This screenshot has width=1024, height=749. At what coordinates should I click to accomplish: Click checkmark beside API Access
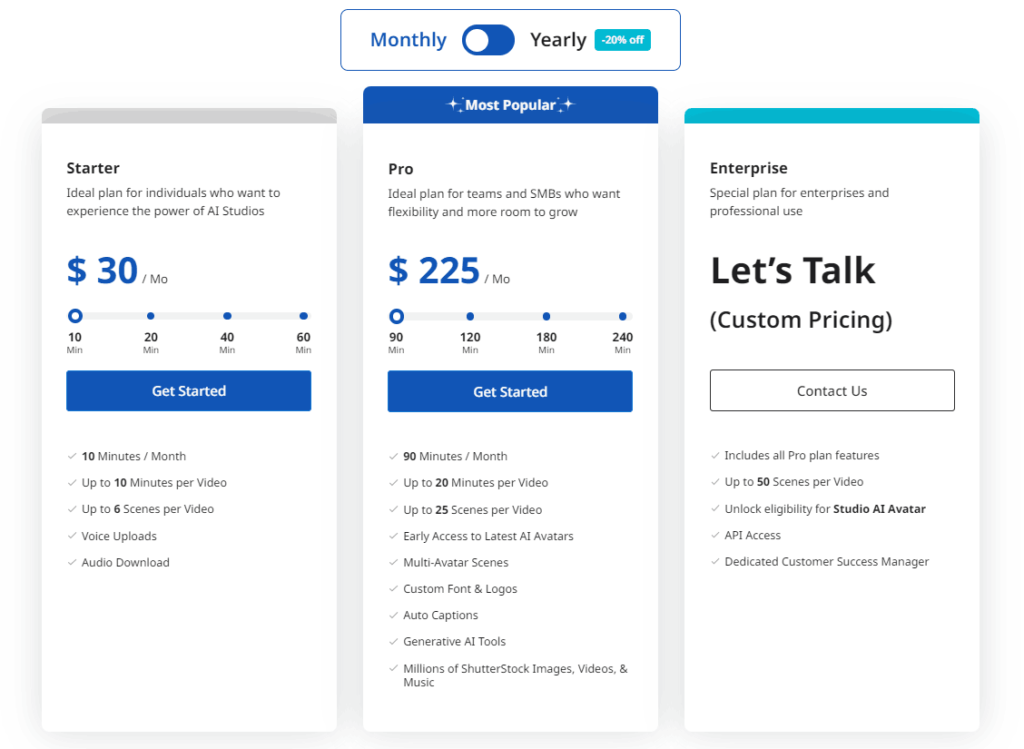[715, 535]
